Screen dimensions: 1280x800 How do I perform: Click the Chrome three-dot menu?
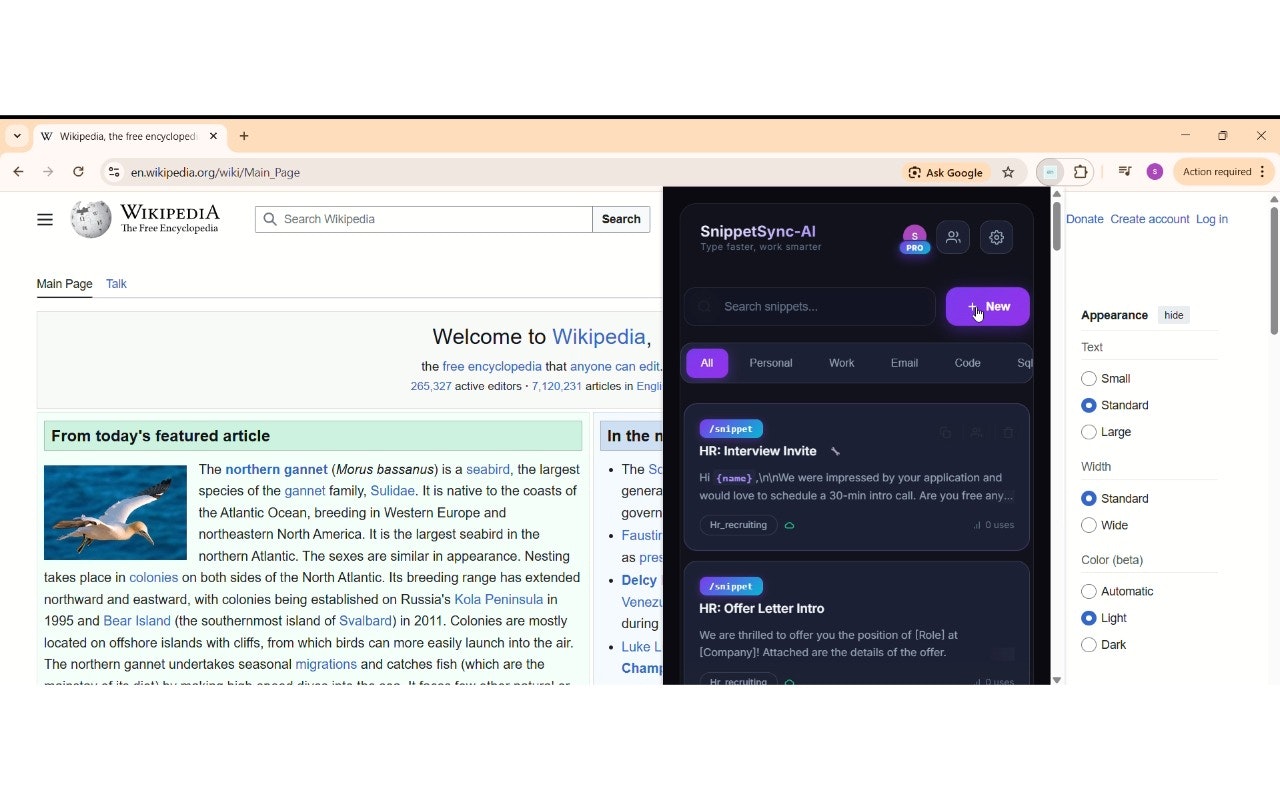pyautogui.click(x=1263, y=172)
